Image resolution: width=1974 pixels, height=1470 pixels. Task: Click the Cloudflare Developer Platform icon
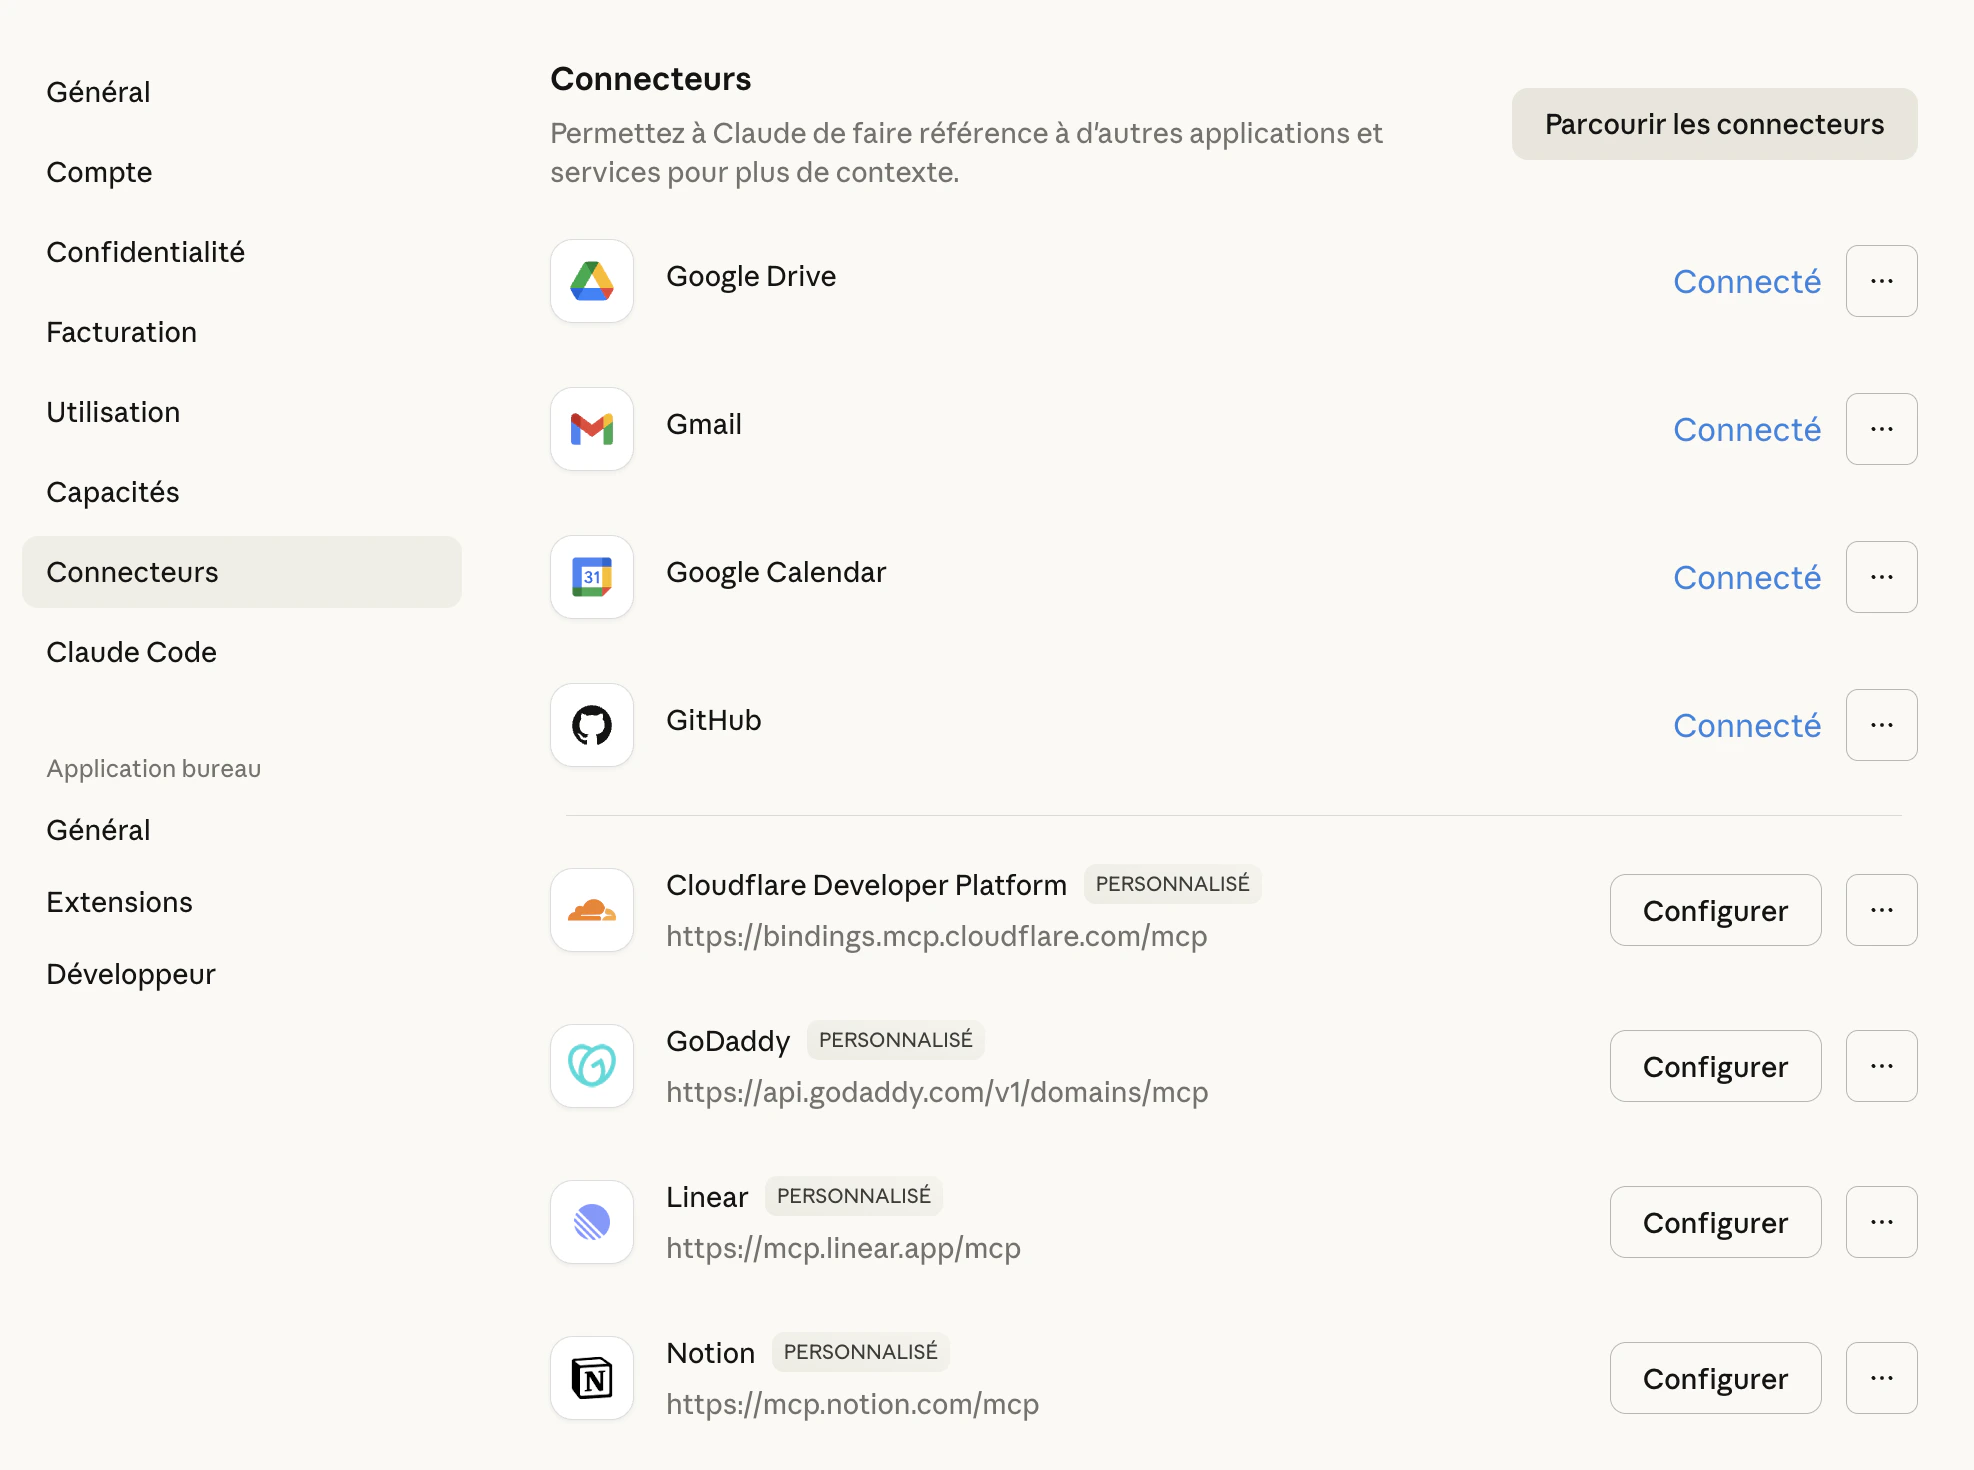click(x=591, y=910)
